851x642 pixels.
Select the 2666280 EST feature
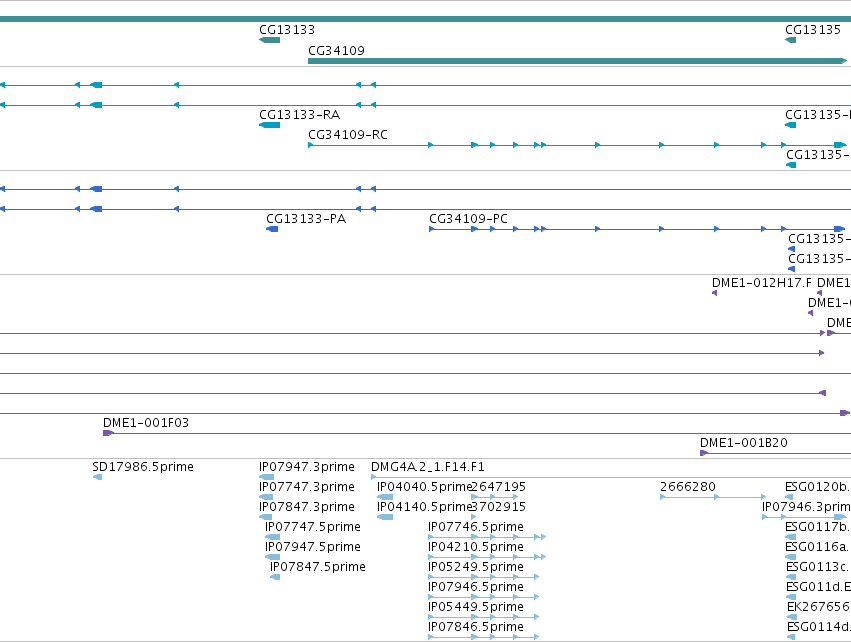713,497
